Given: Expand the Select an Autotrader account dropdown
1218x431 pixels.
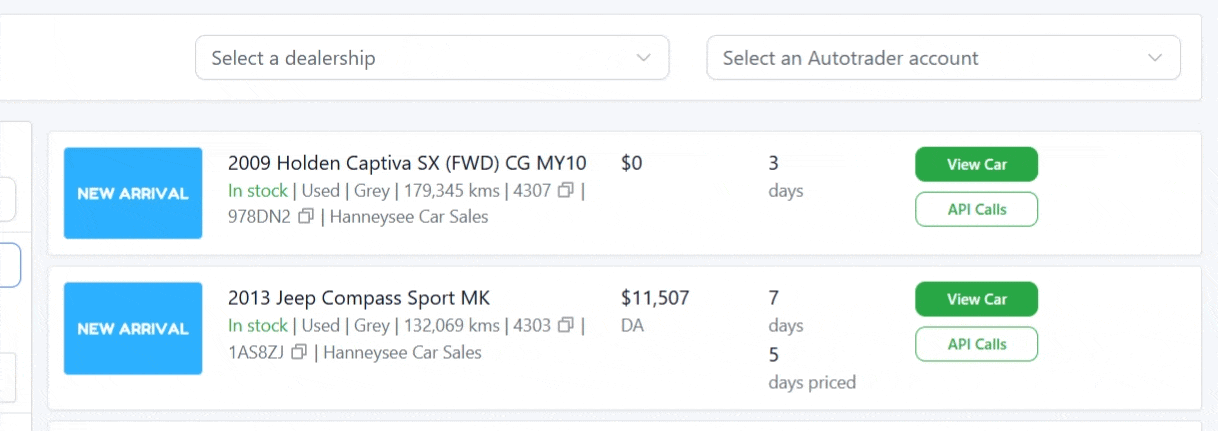Looking at the screenshot, I should tap(943, 58).
